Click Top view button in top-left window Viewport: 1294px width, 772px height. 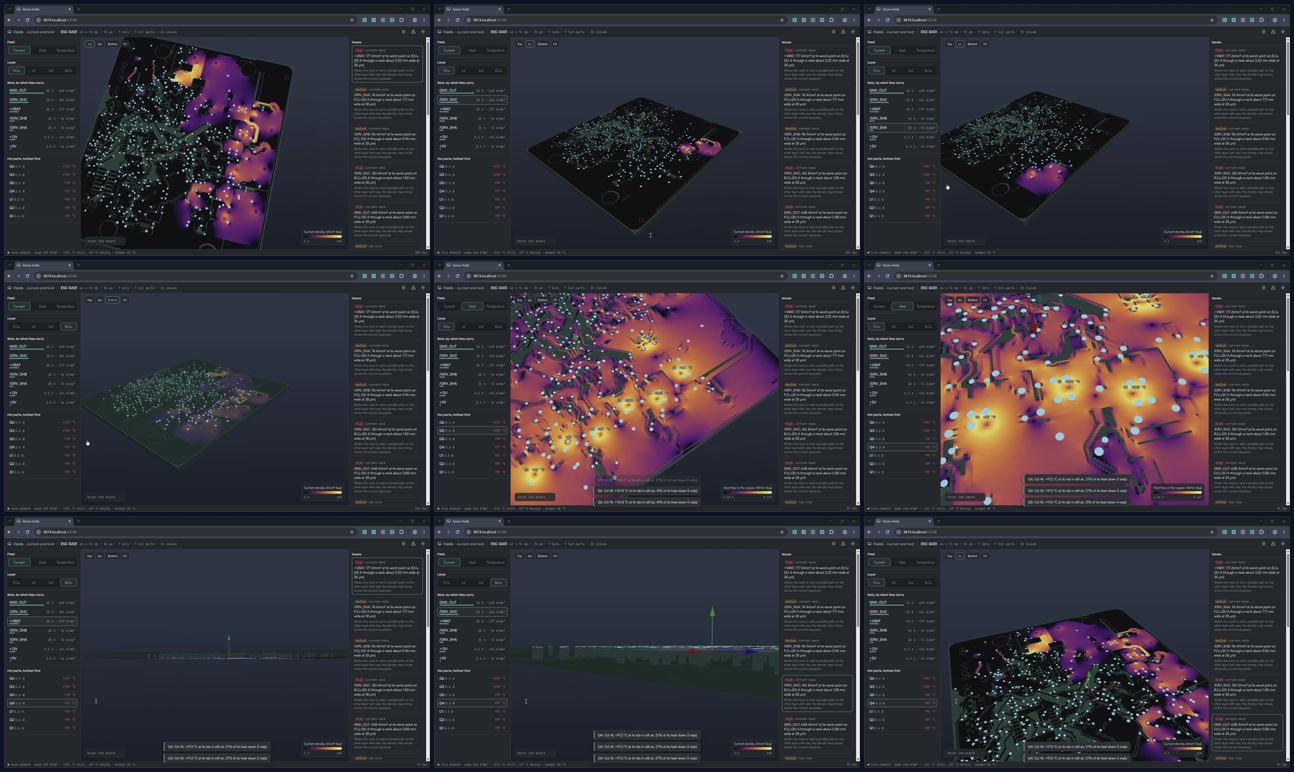pos(89,44)
